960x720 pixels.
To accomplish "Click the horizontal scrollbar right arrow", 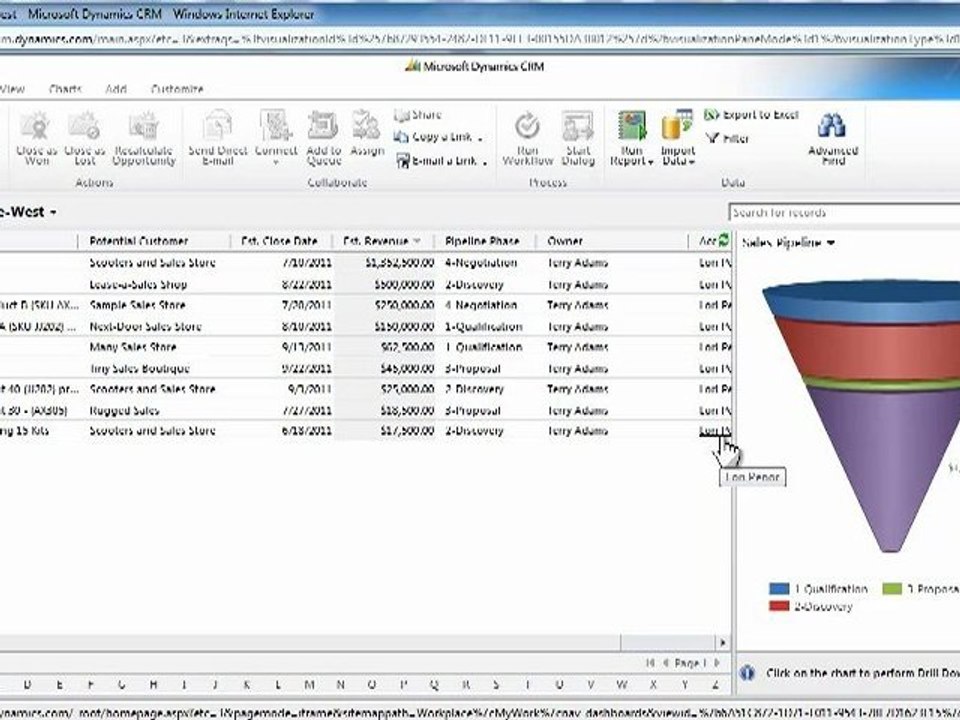I will click(722, 642).
